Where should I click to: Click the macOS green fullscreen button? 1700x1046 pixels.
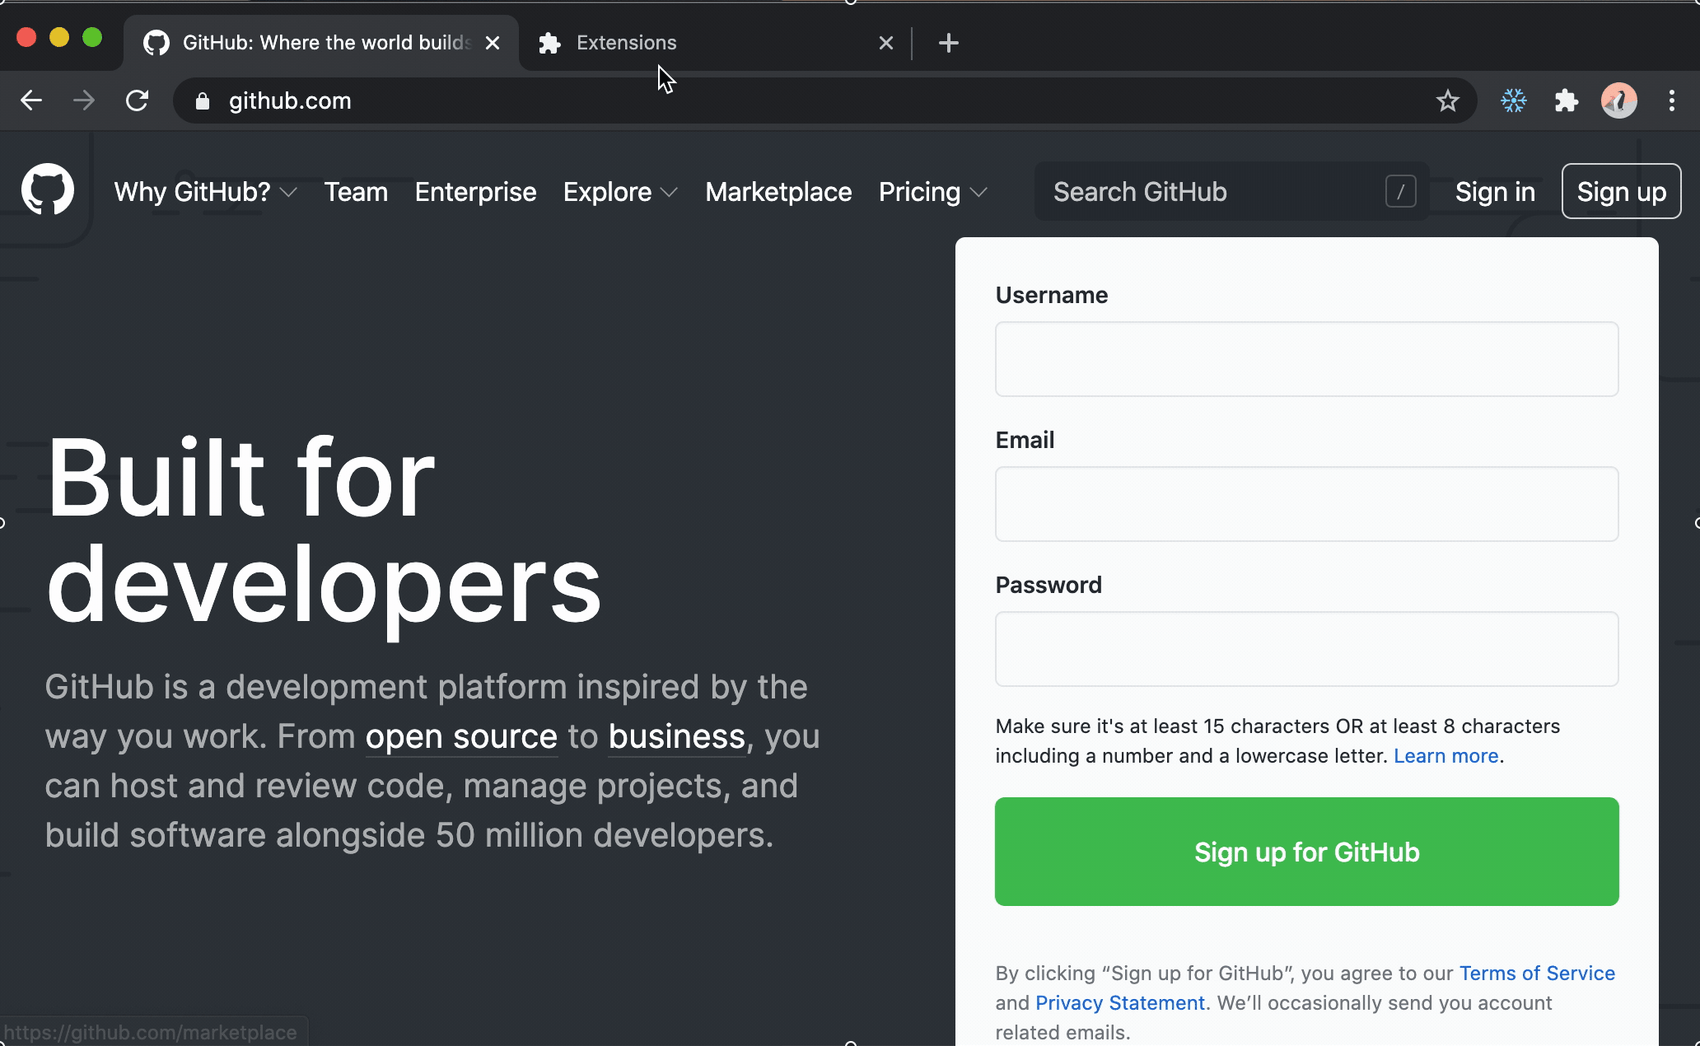(x=92, y=38)
